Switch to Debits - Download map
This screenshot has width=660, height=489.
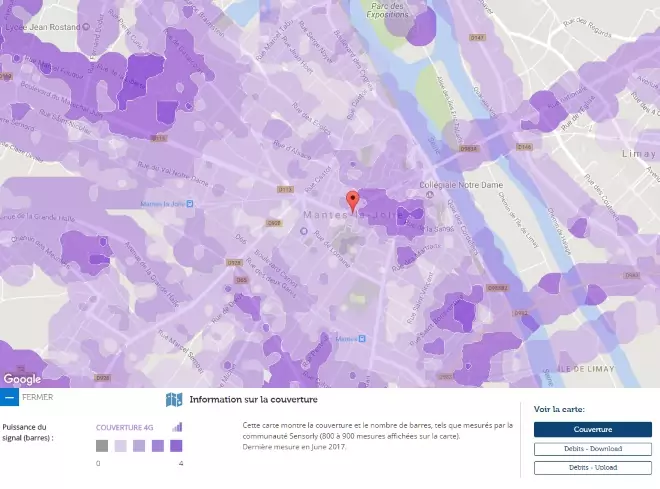(x=592, y=449)
